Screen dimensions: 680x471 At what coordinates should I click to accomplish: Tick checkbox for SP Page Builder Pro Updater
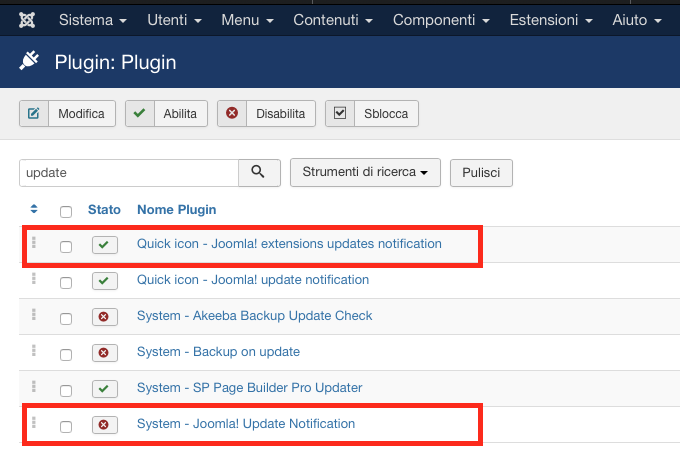pos(66,391)
